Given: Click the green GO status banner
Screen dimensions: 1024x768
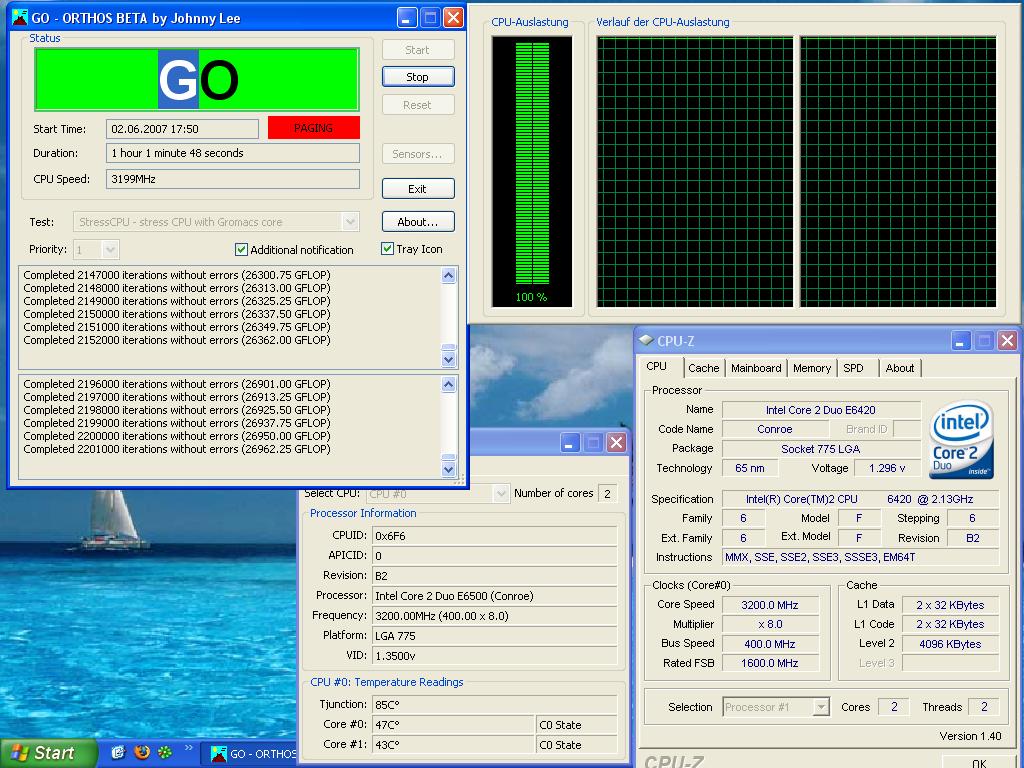Looking at the screenshot, I should coord(197,79).
